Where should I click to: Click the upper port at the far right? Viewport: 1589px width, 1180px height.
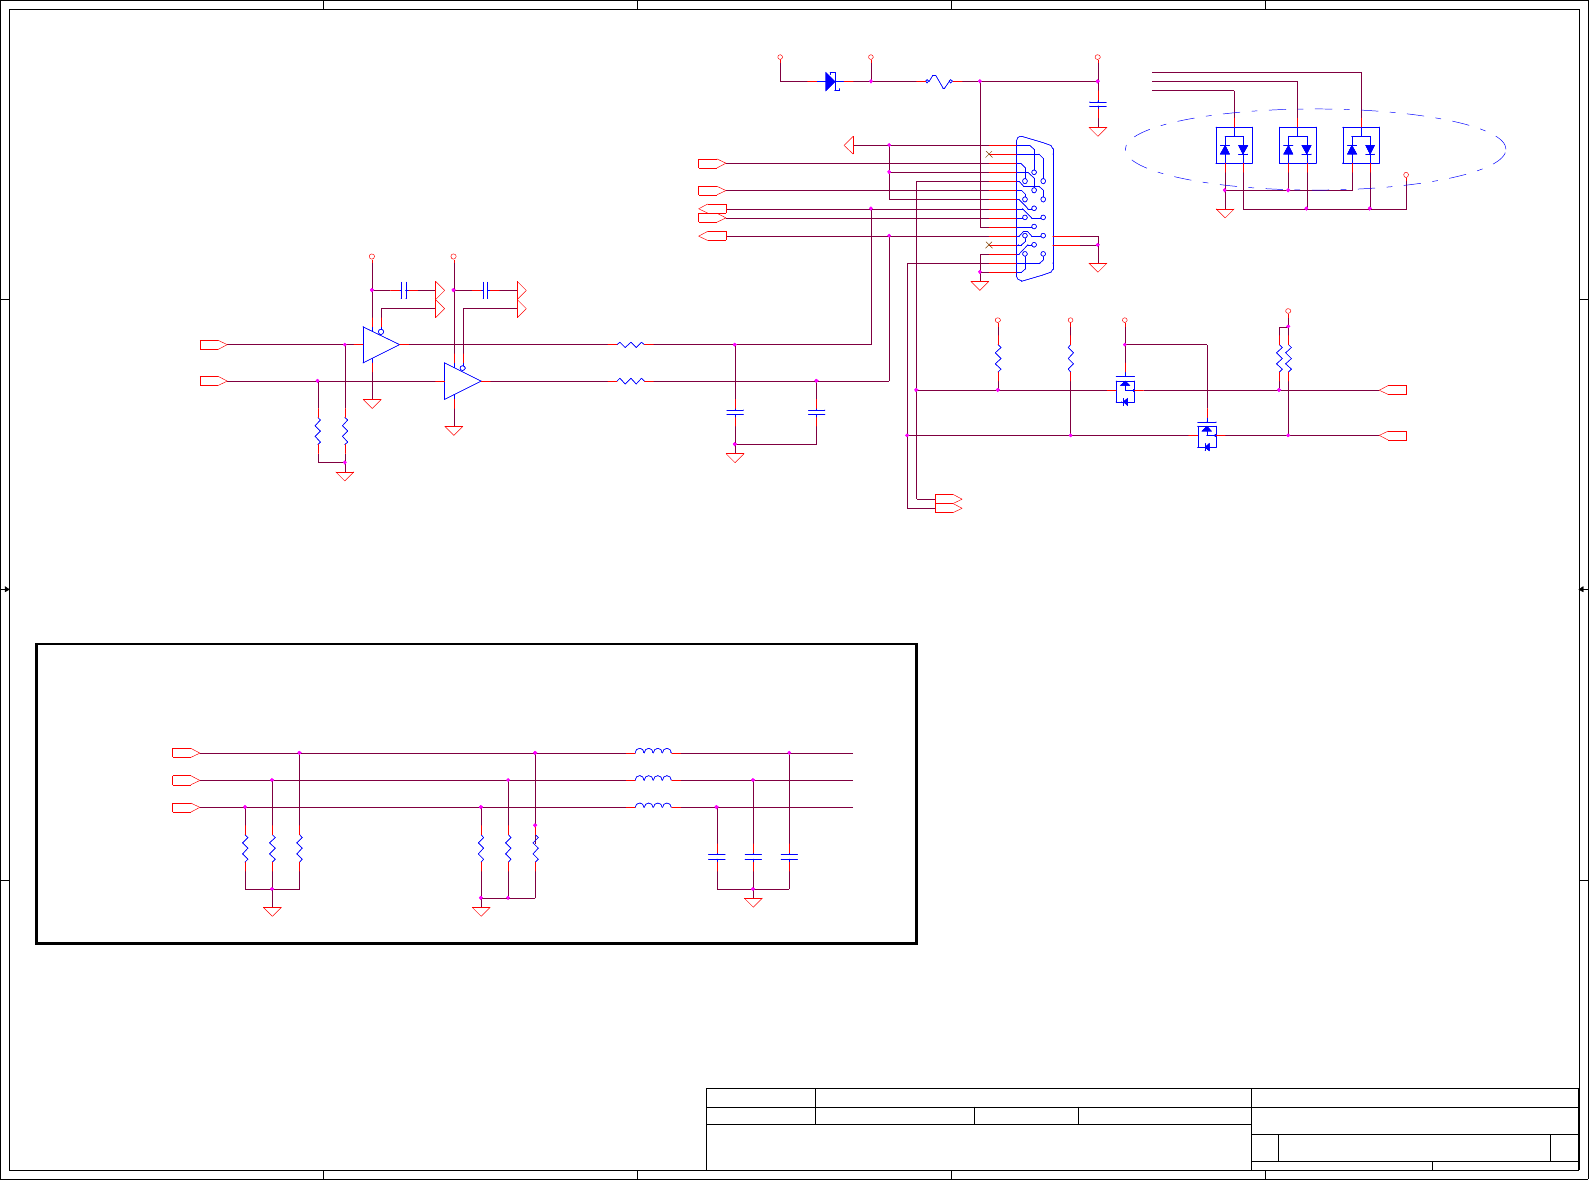1393,390
